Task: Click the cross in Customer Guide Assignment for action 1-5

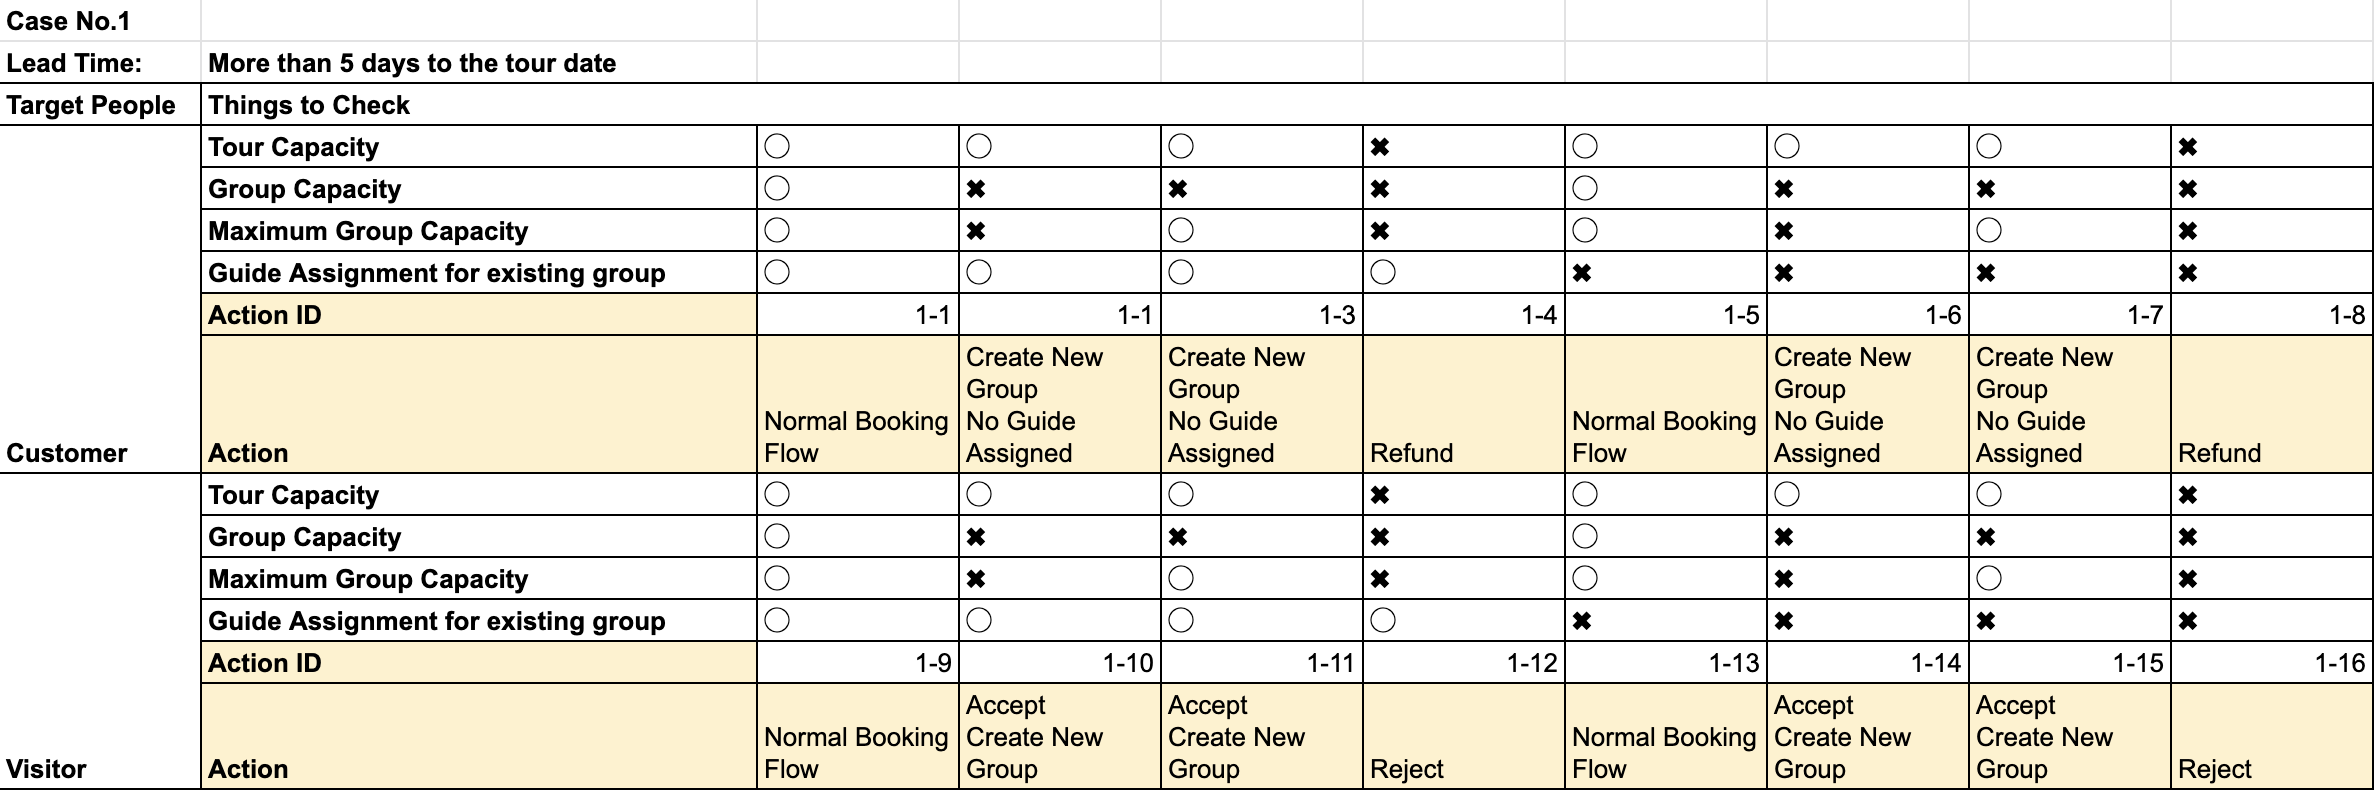Action: [1582, 273]
